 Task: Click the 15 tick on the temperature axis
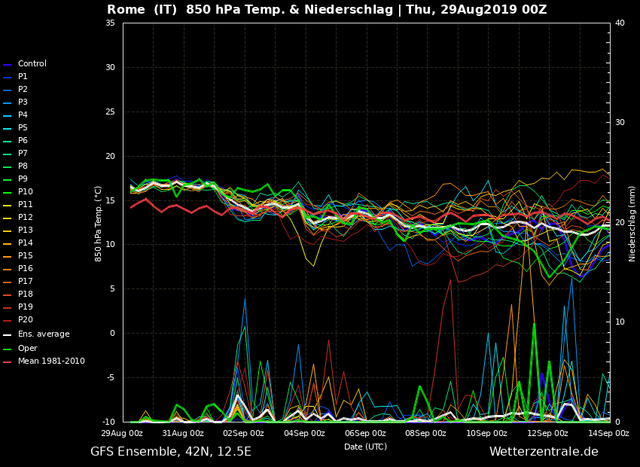click(x=111, y=200)
